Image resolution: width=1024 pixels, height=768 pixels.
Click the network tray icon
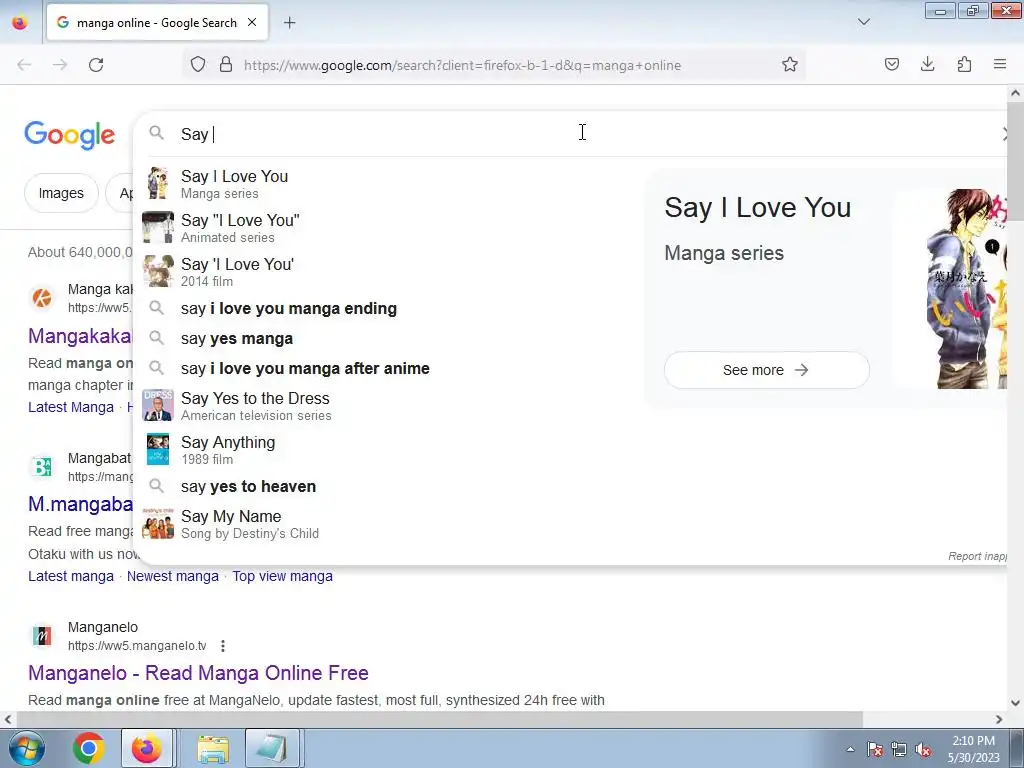(899, 749)
